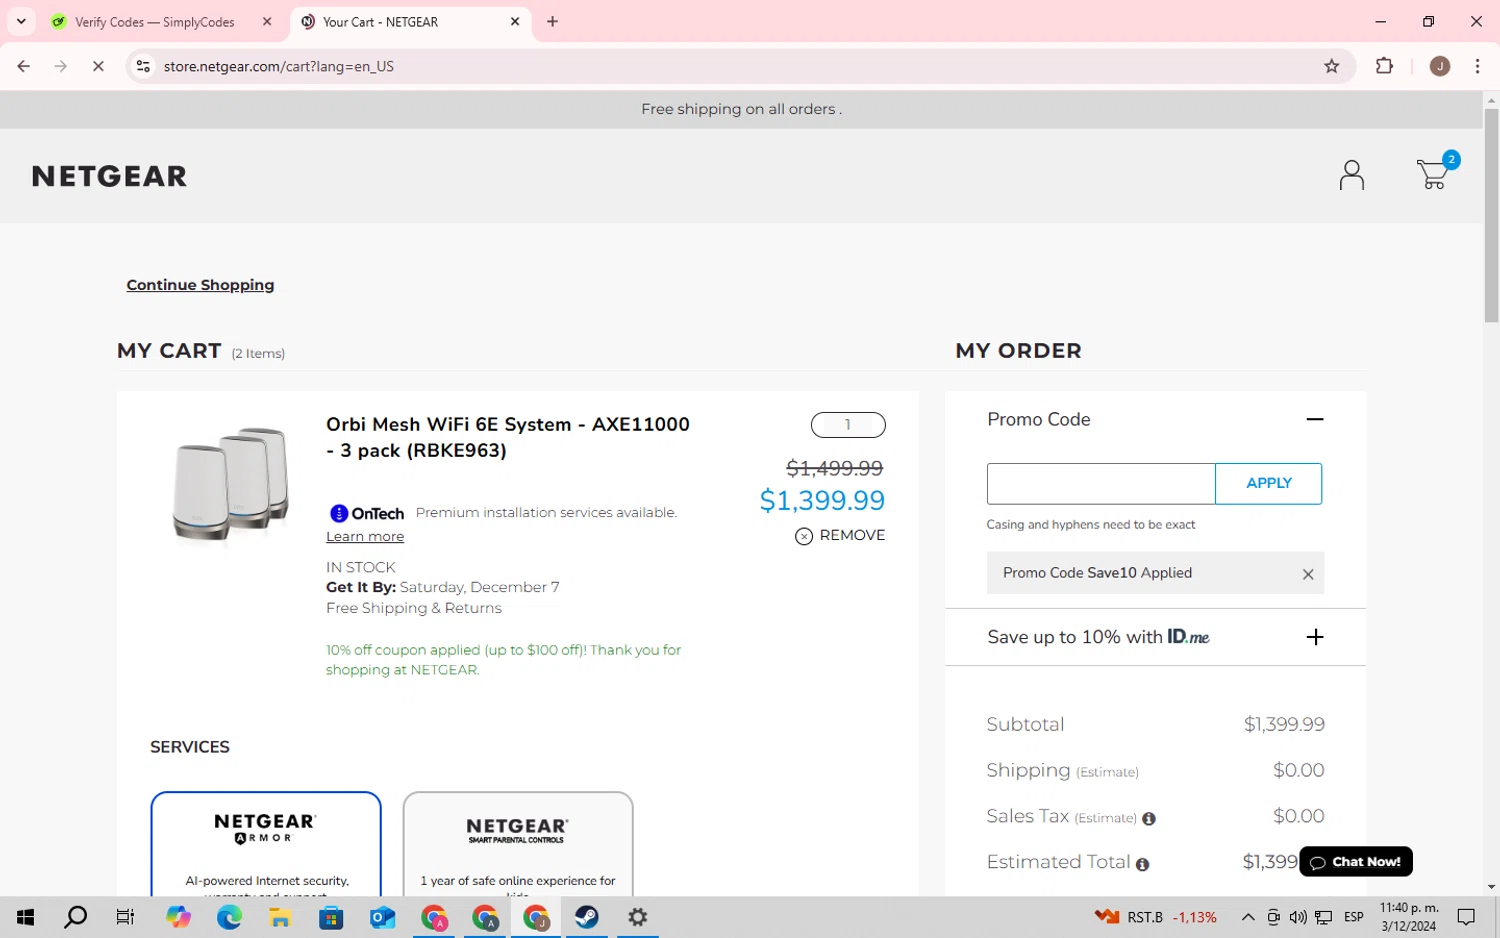1500x938 pixels.
Task: Open the OnTech Learn more link
Action: 365,537
